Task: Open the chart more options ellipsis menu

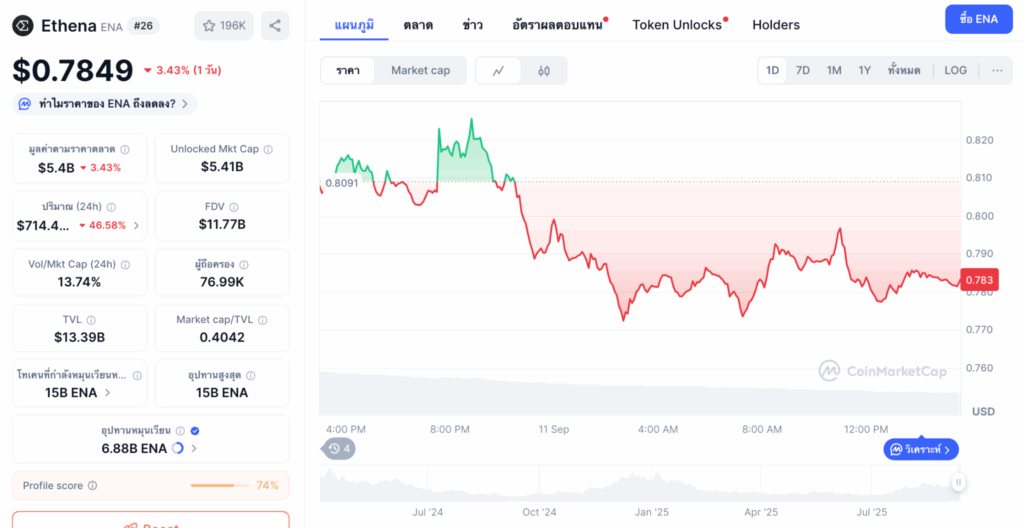Action: (997, 70)
